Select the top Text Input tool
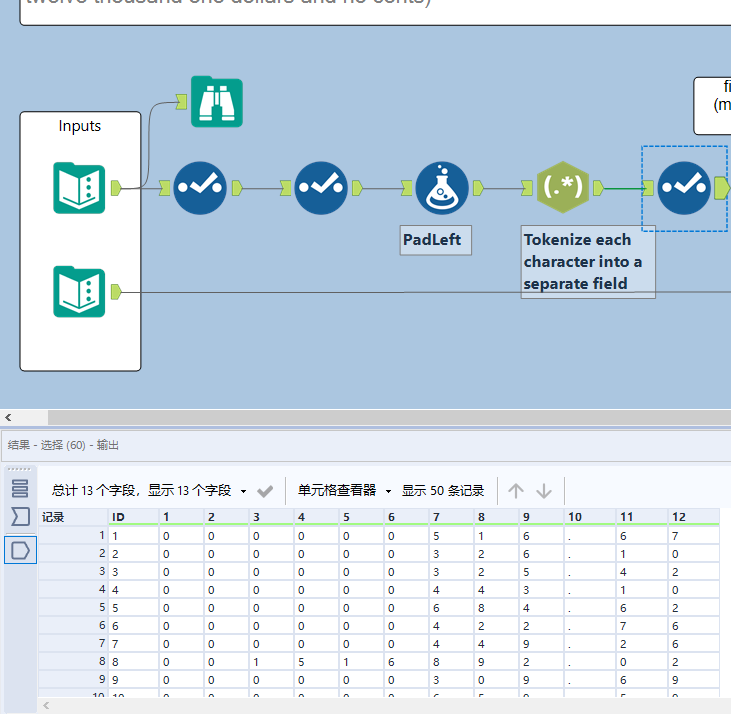This screenshot has height=714, width=731. pyautogui.click(x=79, y=188)
